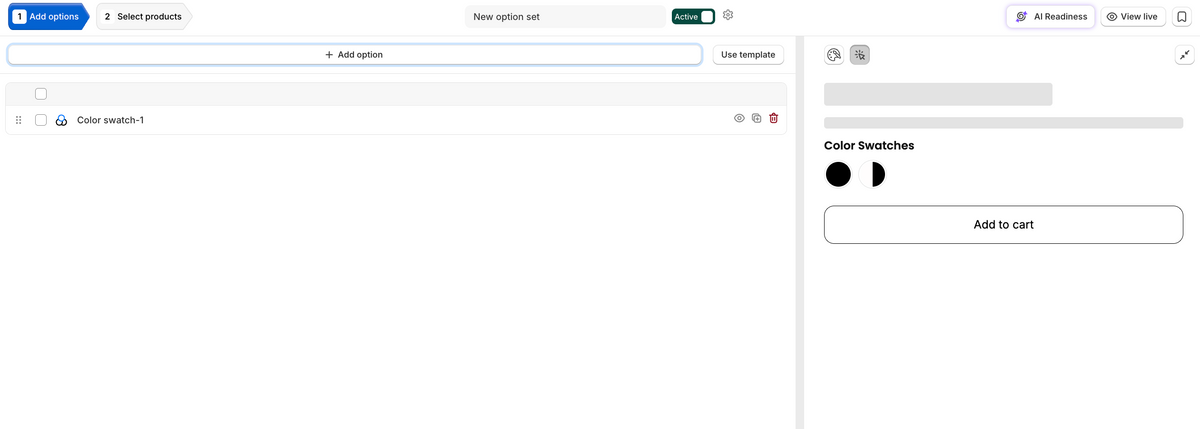Select the solid black color swatch
1200x429 pixels.
(838, 174)
